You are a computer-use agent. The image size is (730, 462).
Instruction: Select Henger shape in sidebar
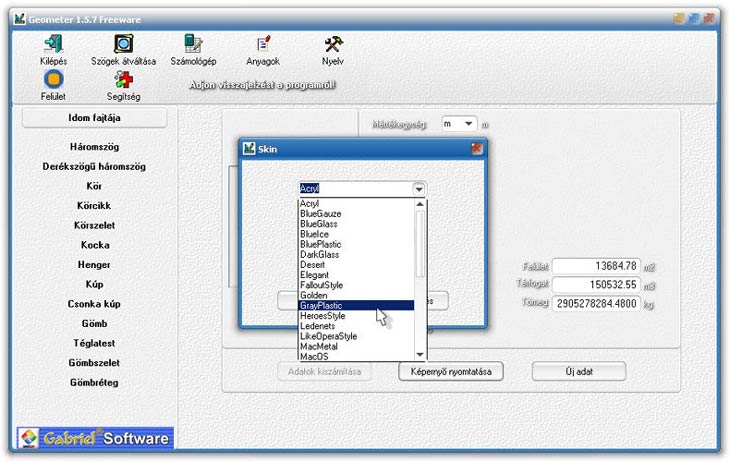tap(94, 265)
